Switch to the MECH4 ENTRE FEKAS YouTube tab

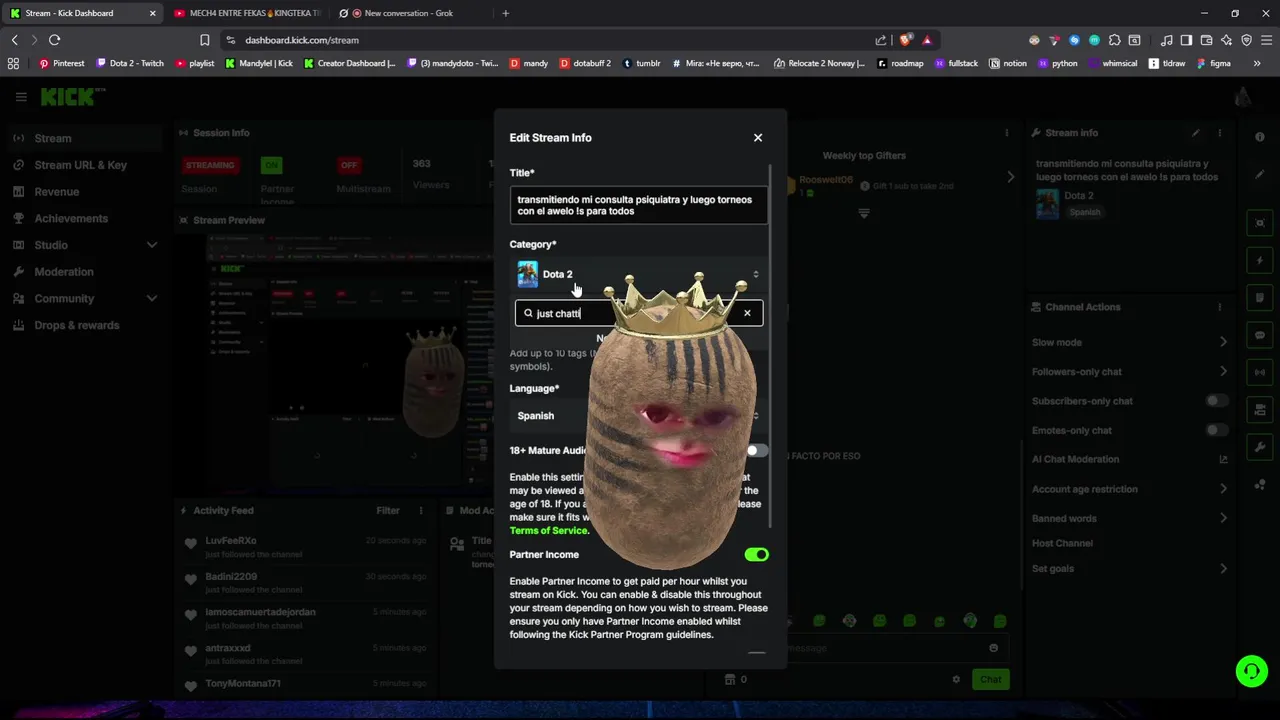[246, 13]
